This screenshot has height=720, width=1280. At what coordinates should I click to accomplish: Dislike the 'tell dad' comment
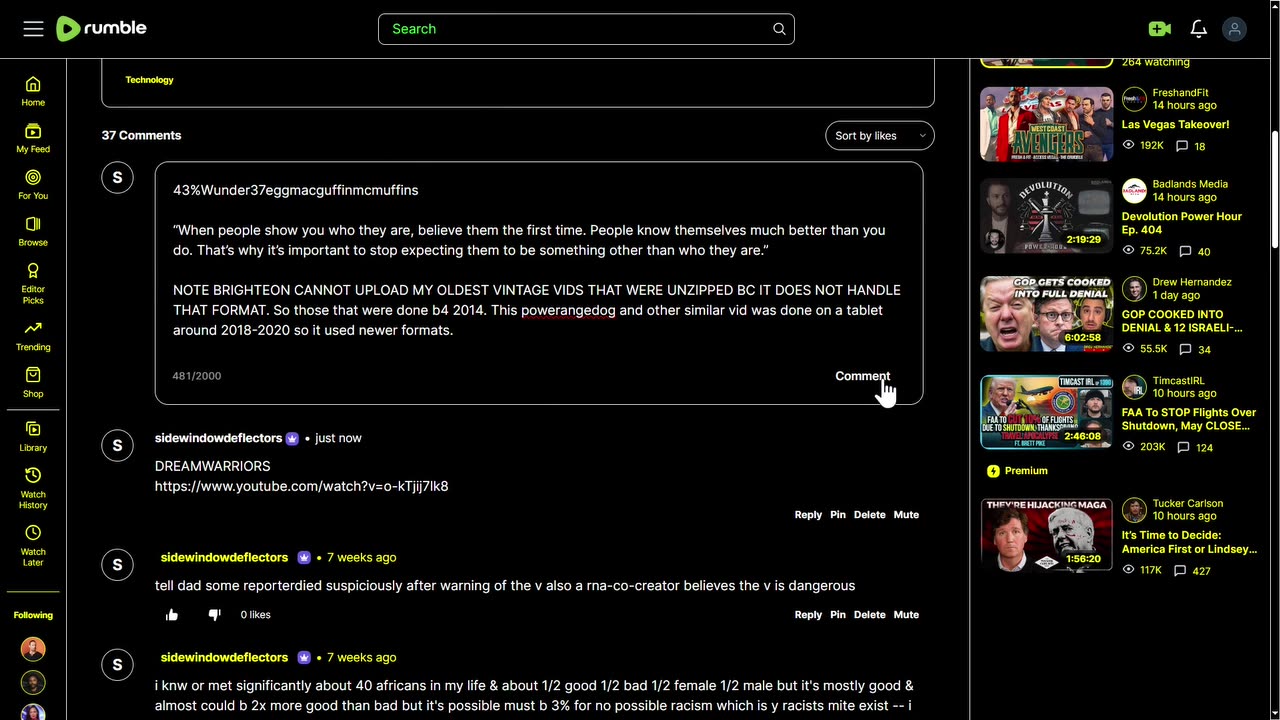point(214,614)
